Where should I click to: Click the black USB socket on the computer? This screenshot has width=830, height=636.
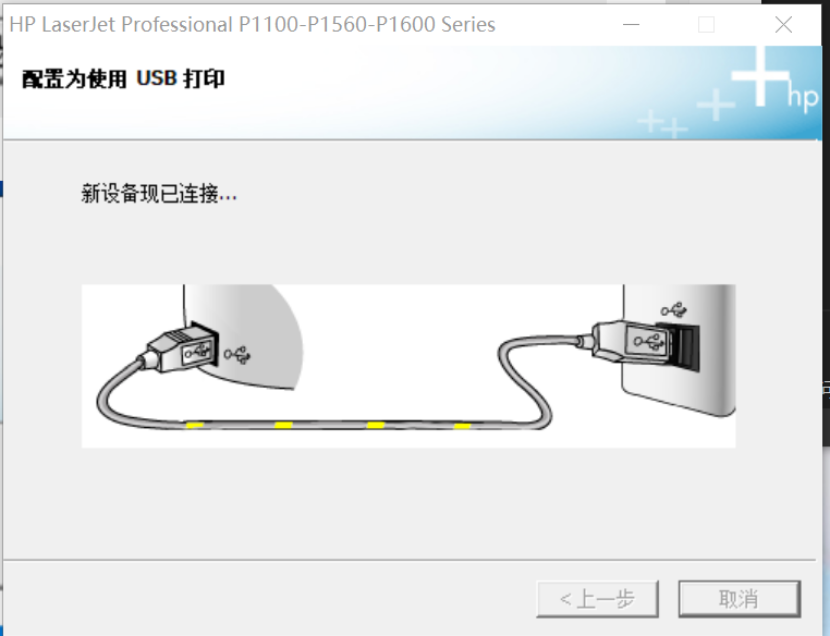(x=685, y=346)
